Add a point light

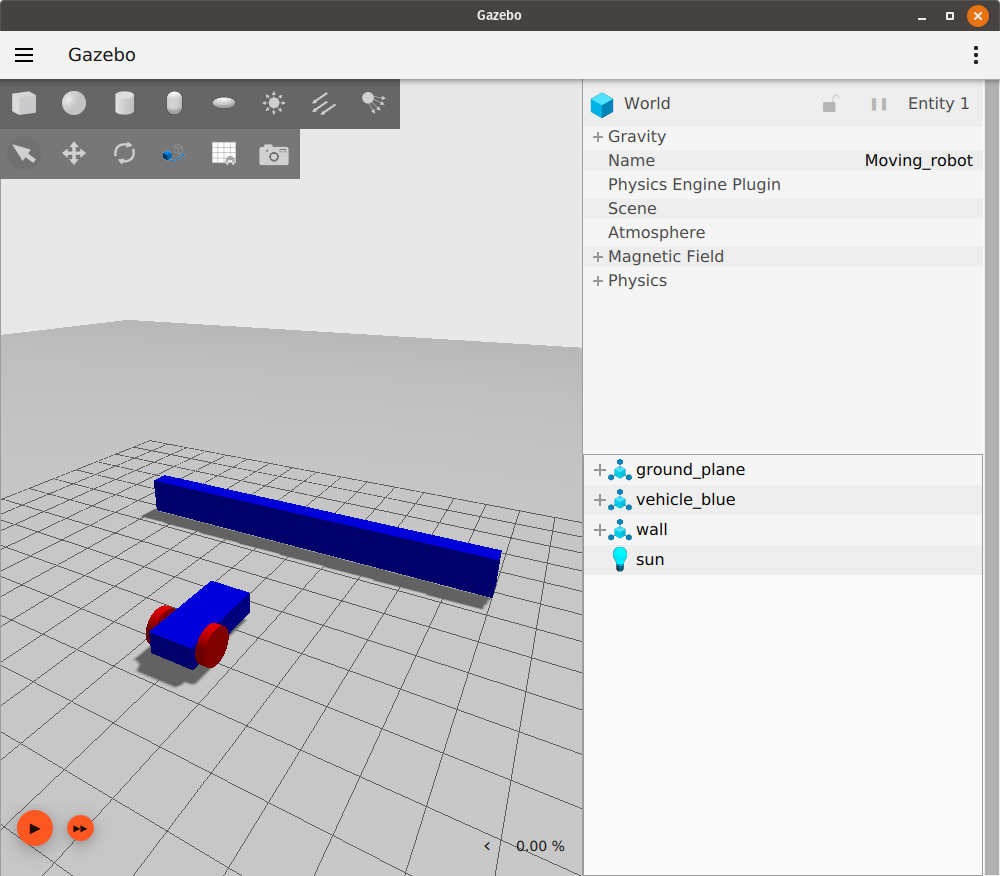[274, 103]
